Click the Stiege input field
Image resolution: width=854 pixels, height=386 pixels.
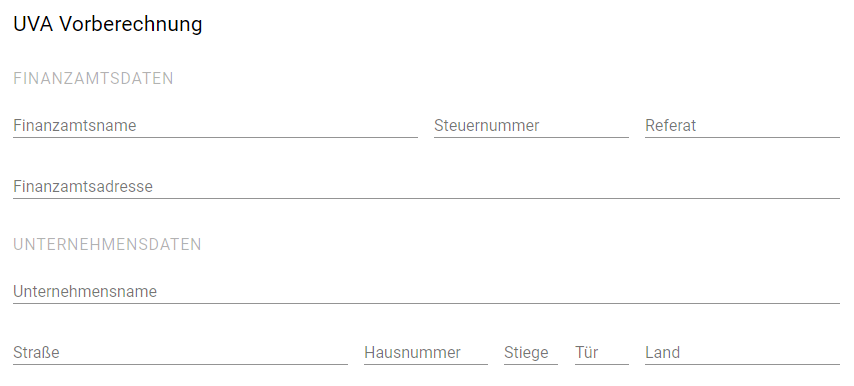[531, 353]
